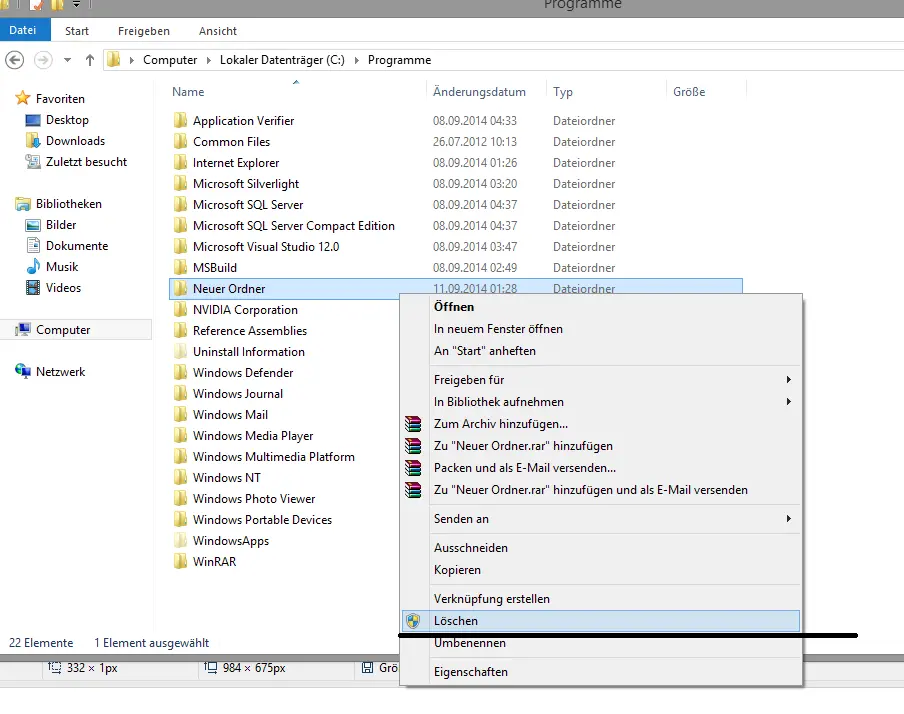
Task: Switch to the Ansicht ribbon tab
Action: (218, 31)
